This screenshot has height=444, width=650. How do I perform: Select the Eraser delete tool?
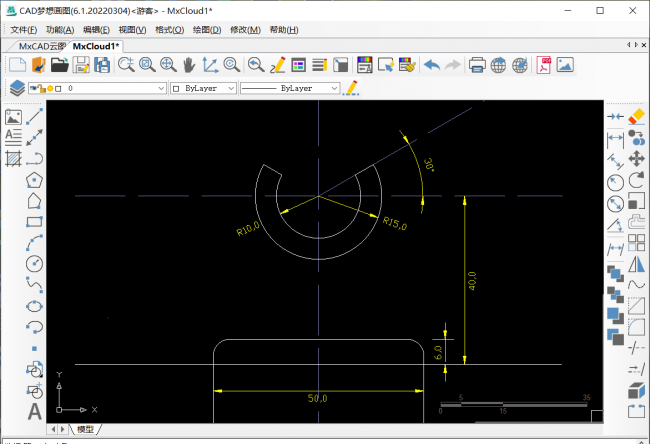pos(636,116)
